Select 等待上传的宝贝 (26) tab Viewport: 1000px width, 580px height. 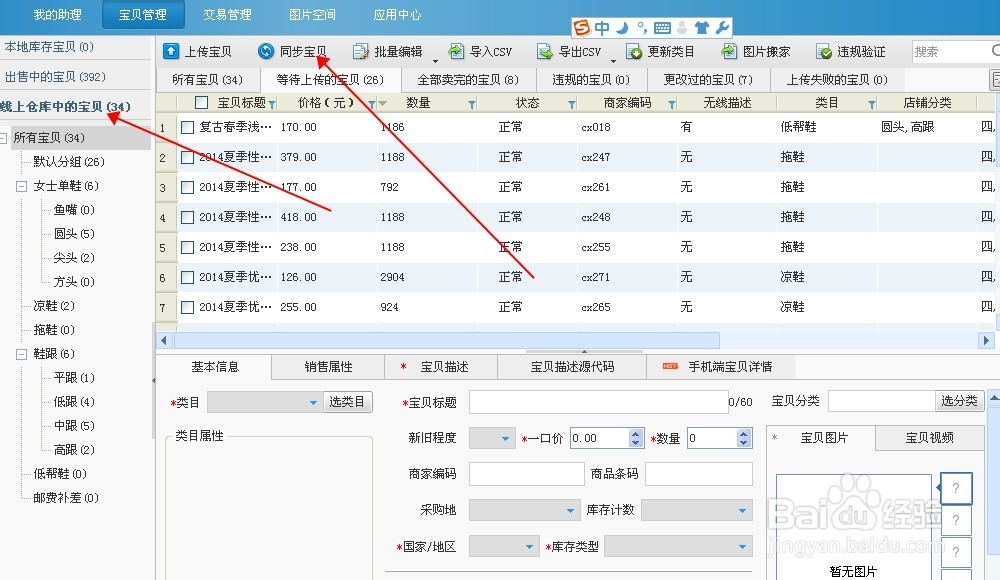click(x=330, y=80)
